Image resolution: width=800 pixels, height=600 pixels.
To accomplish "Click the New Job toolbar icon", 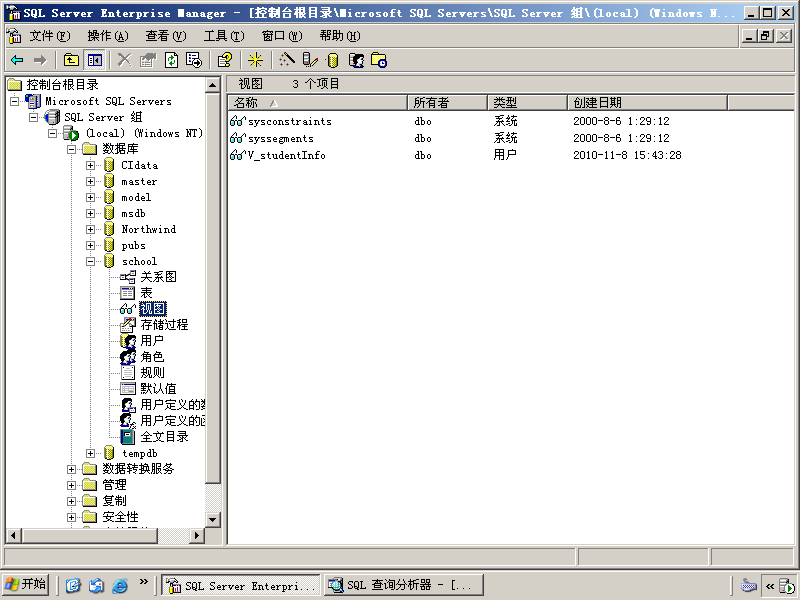I will click(379, 60).
